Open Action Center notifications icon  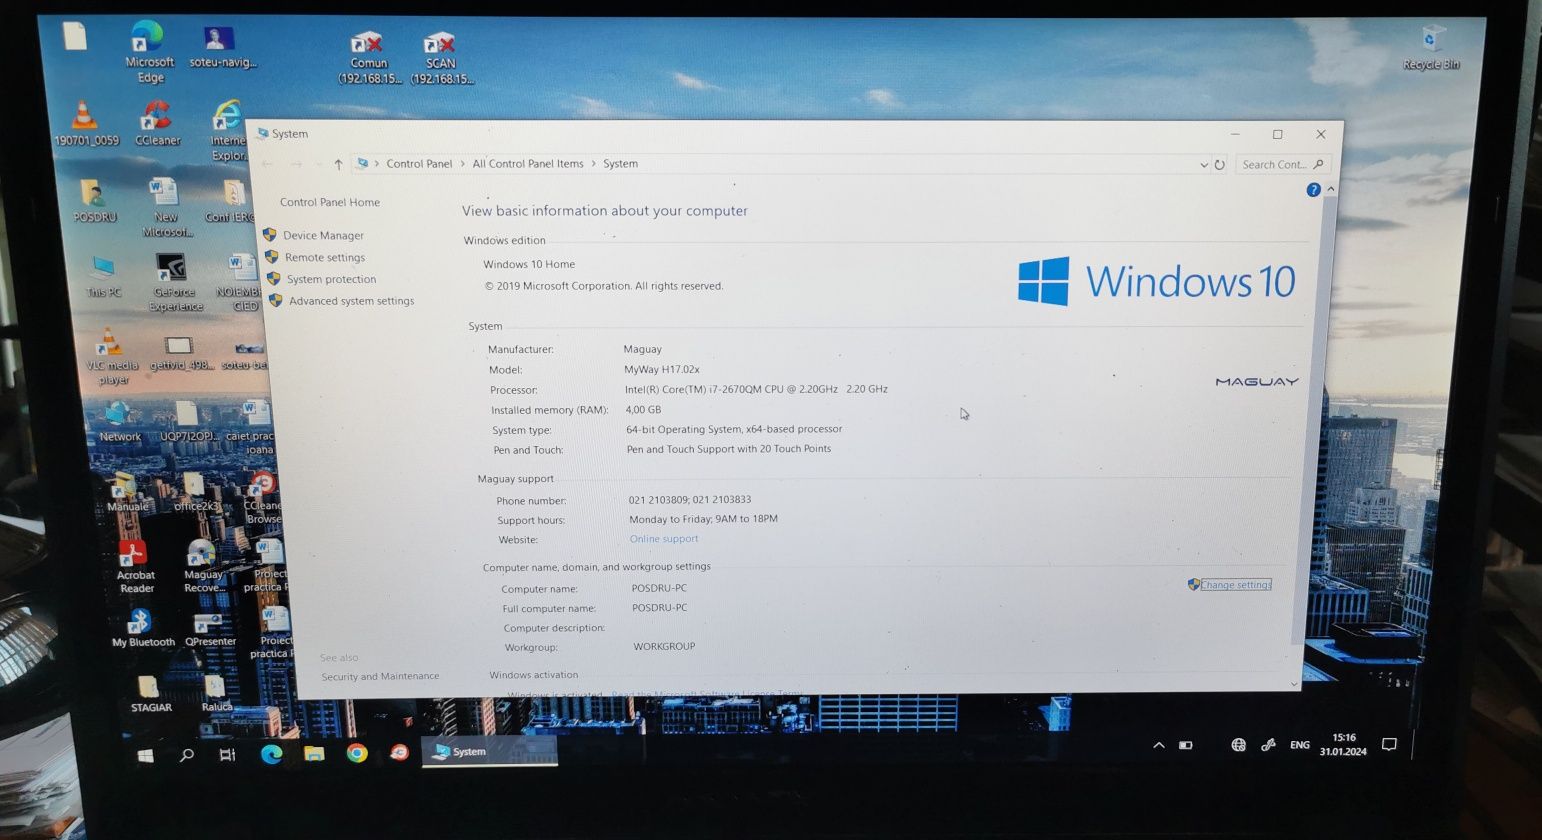[1389, 744]
